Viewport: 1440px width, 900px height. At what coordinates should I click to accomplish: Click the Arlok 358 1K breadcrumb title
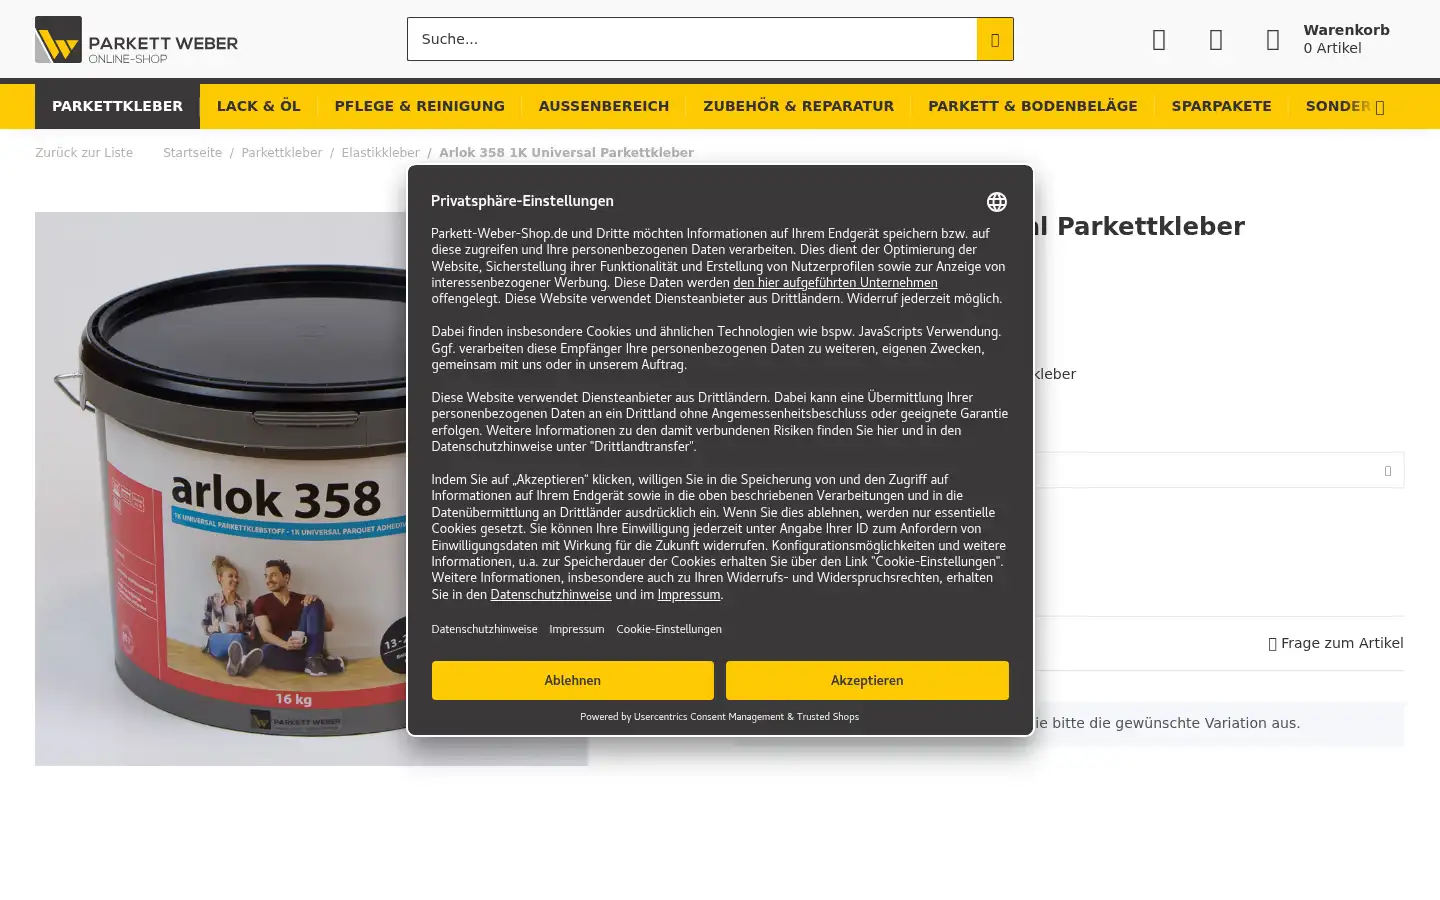(x=566, y=153)
